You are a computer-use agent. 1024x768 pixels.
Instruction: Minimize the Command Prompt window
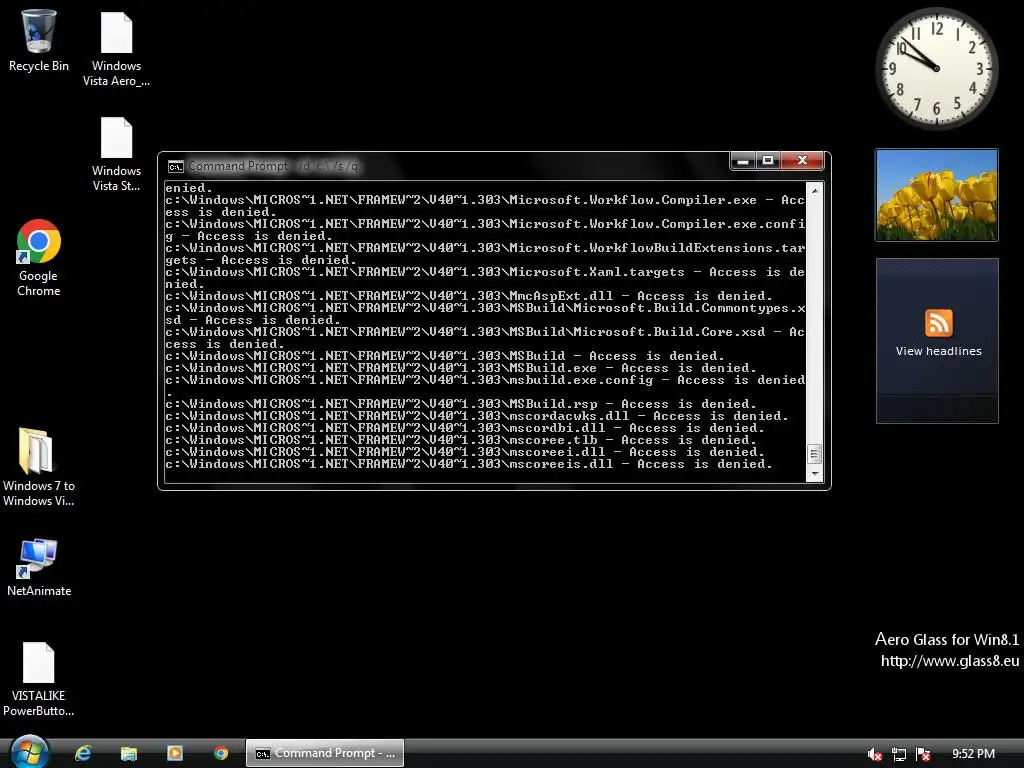click(743, 160)
